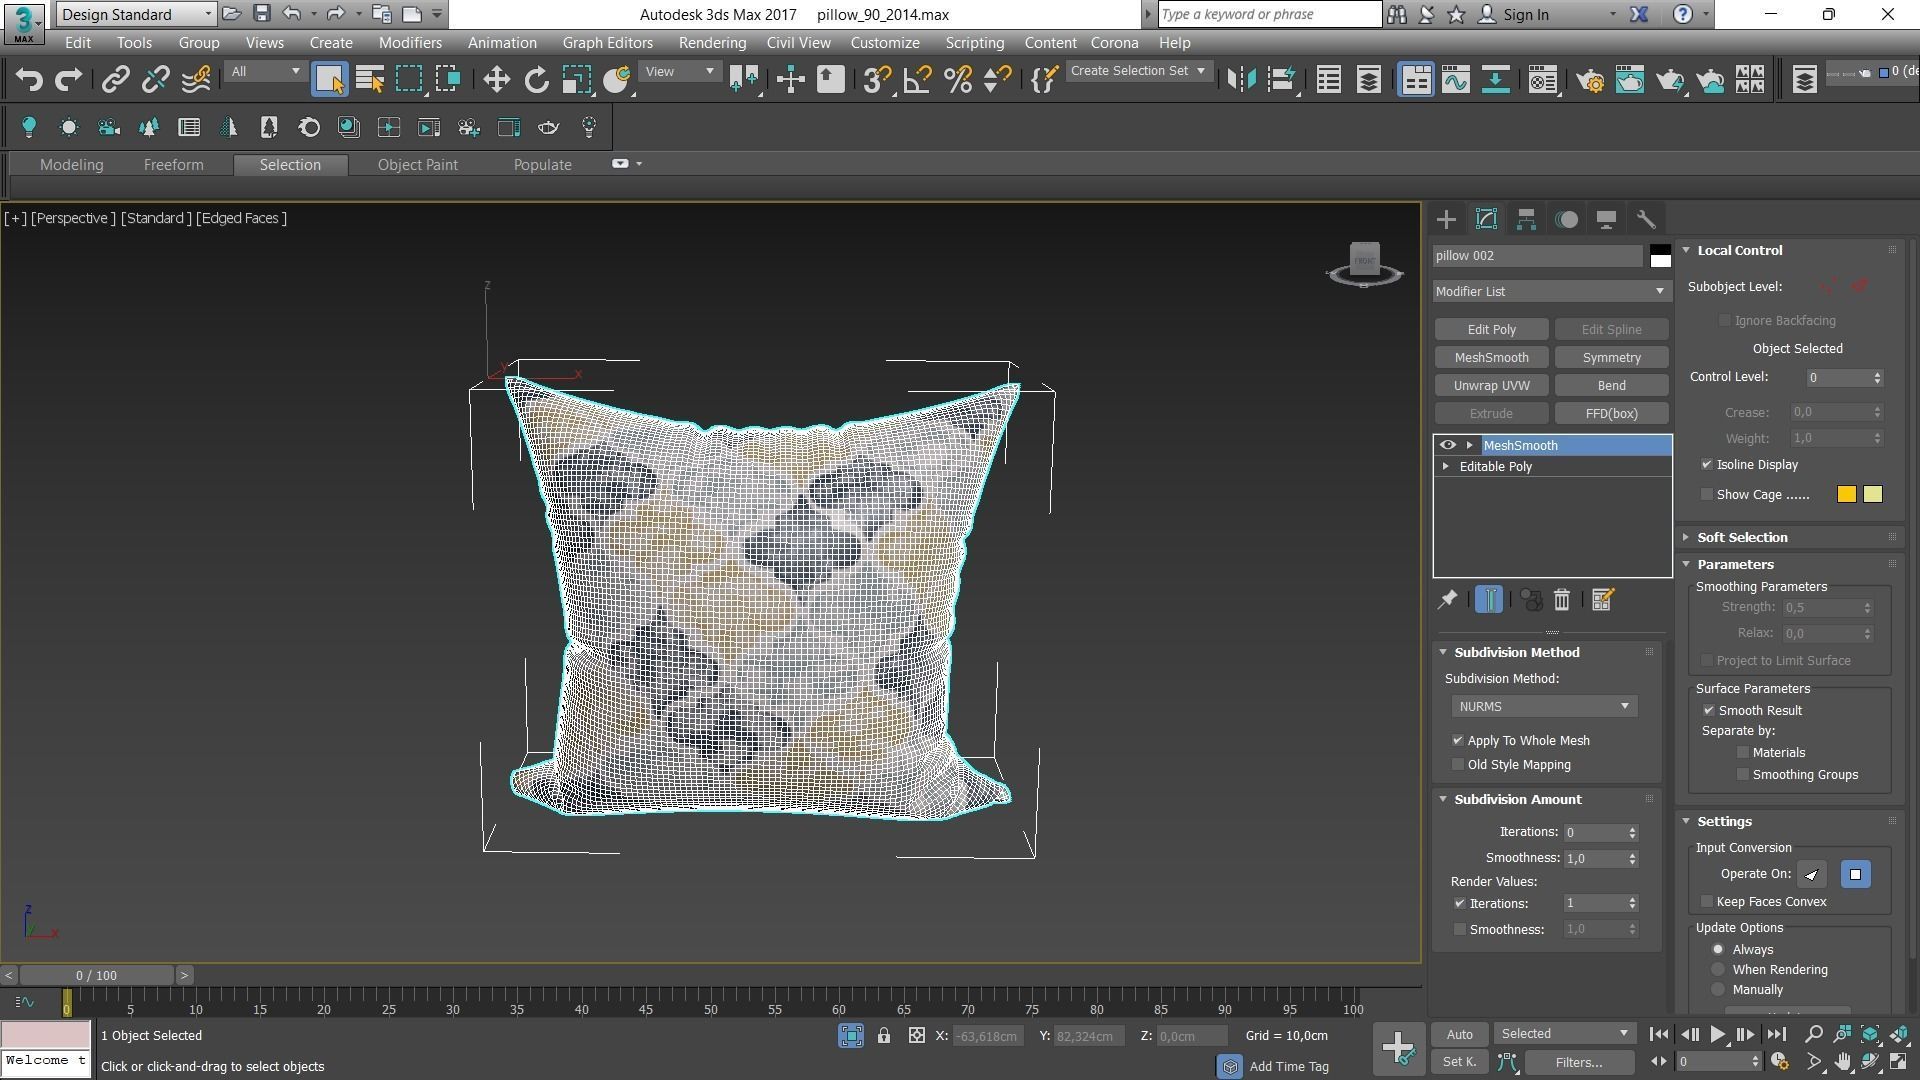Enable Separate by Materials checkbox

point(1743,753)
